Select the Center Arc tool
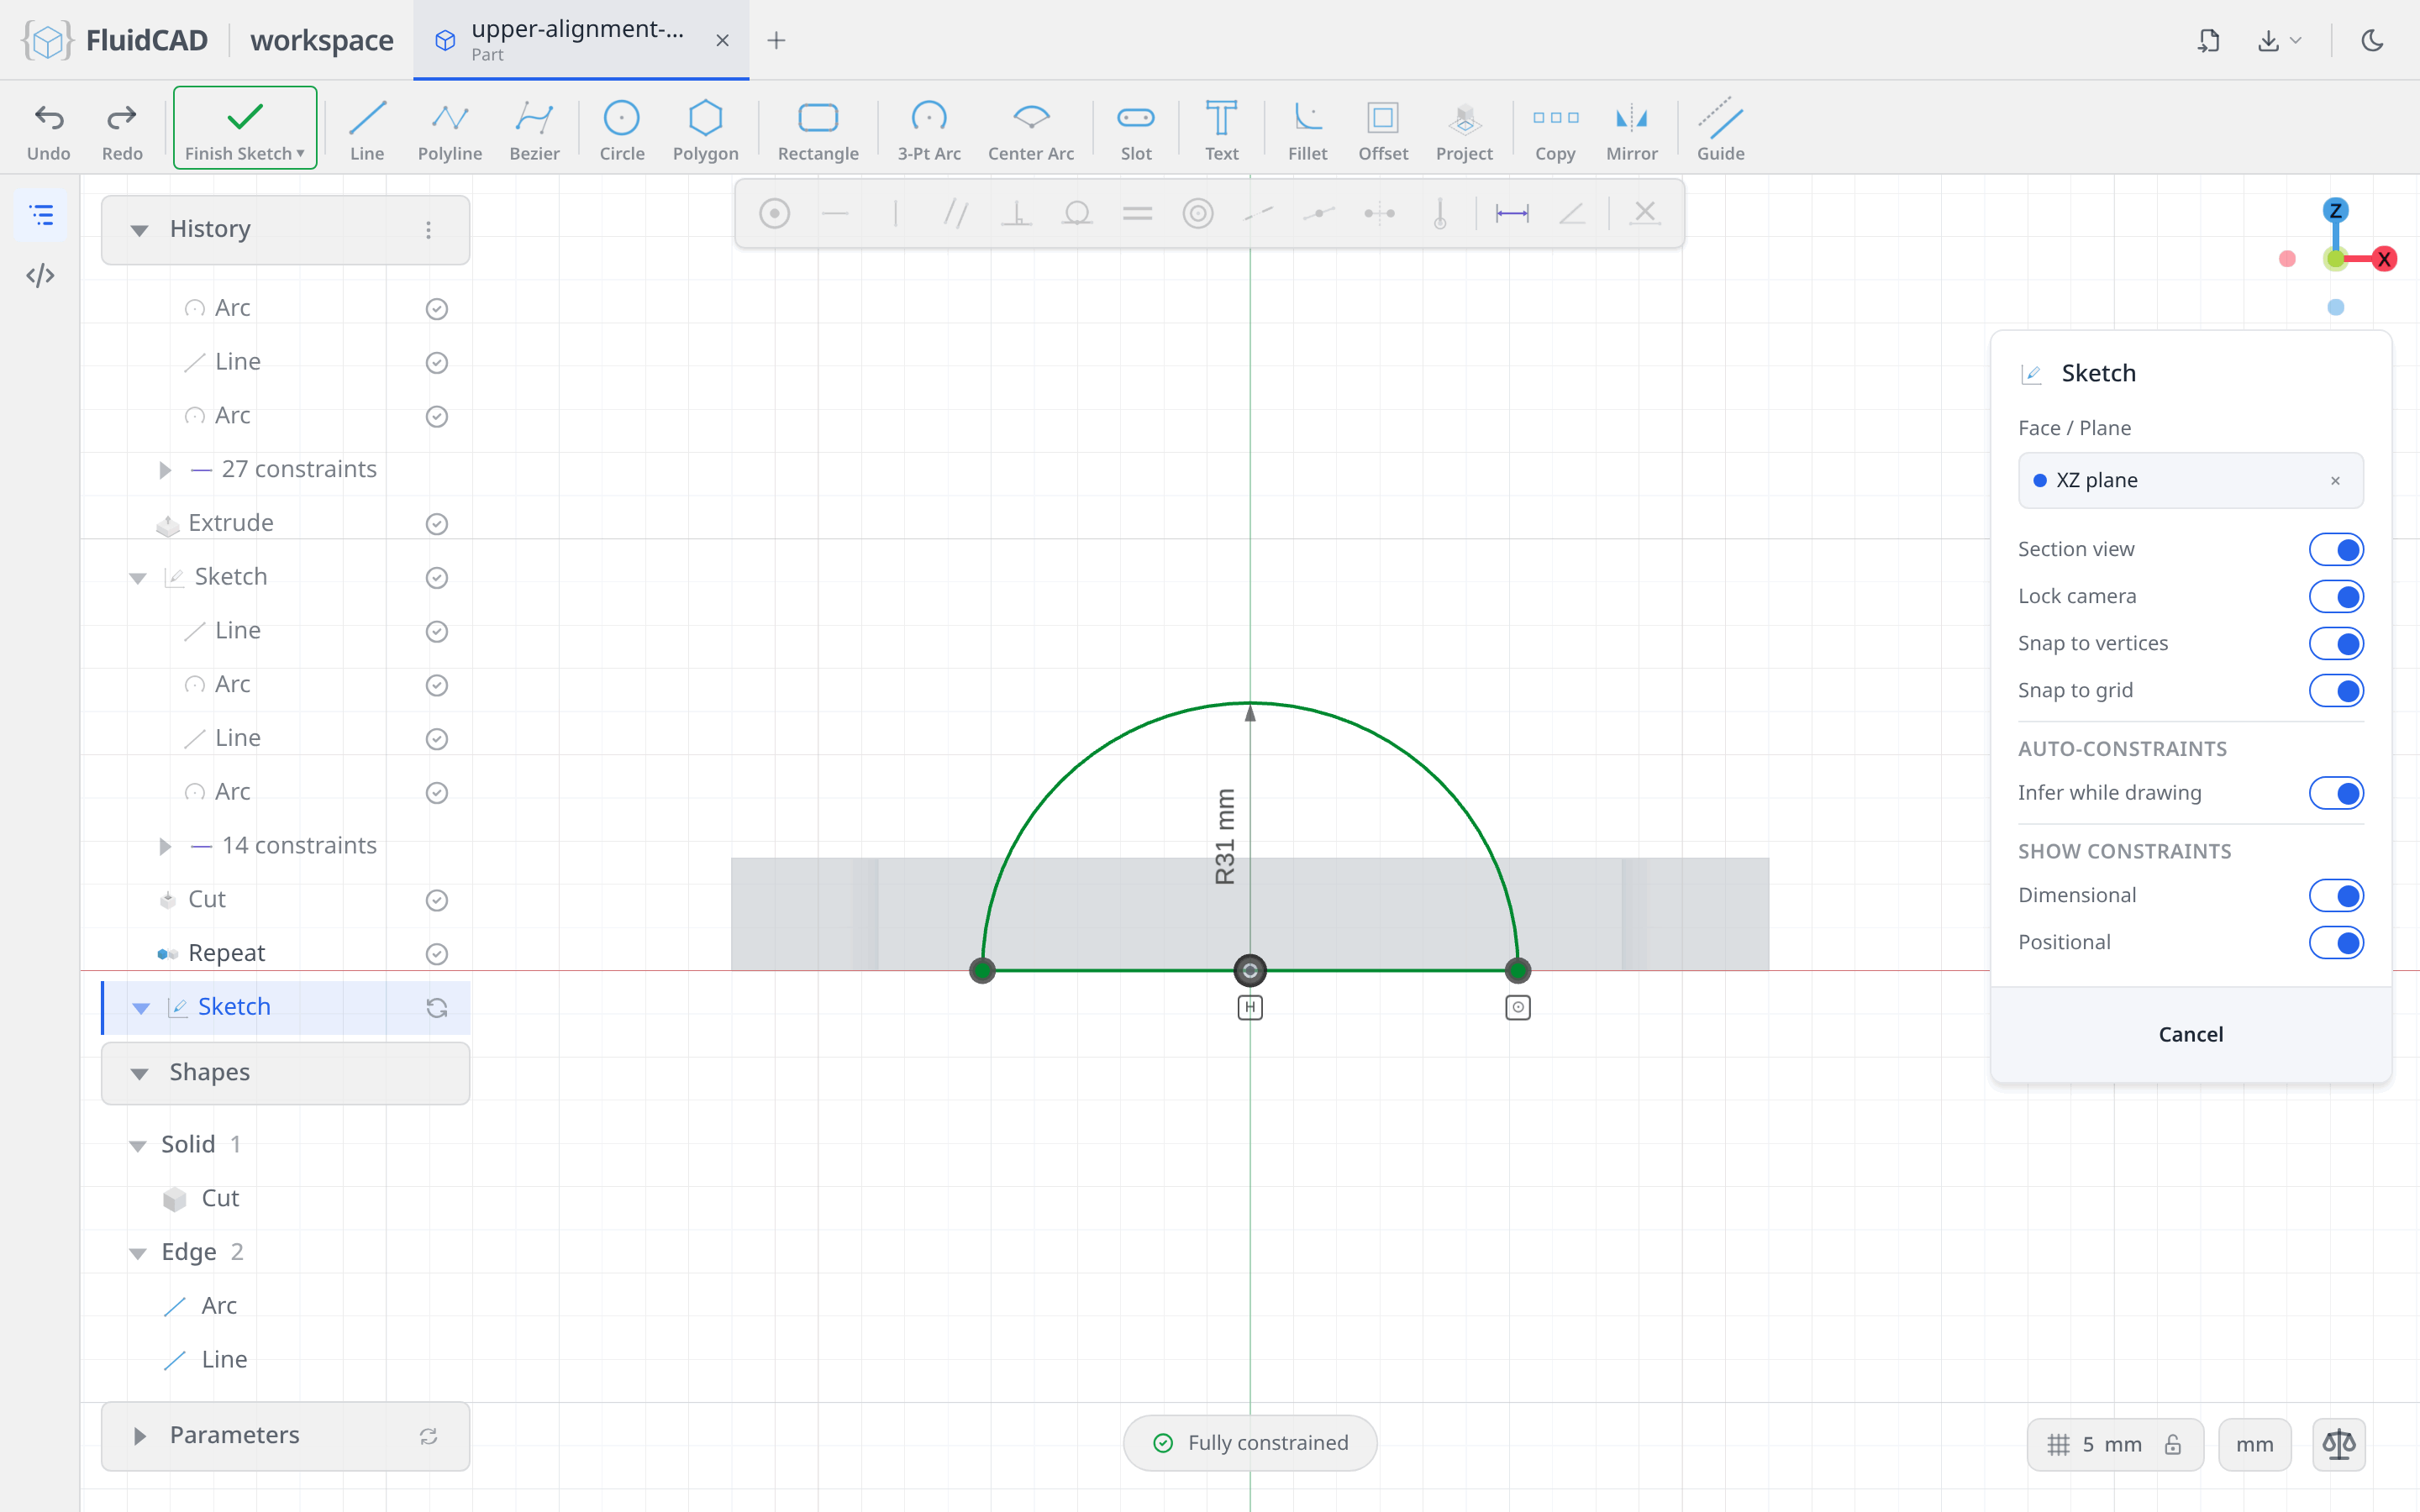 1031,130
